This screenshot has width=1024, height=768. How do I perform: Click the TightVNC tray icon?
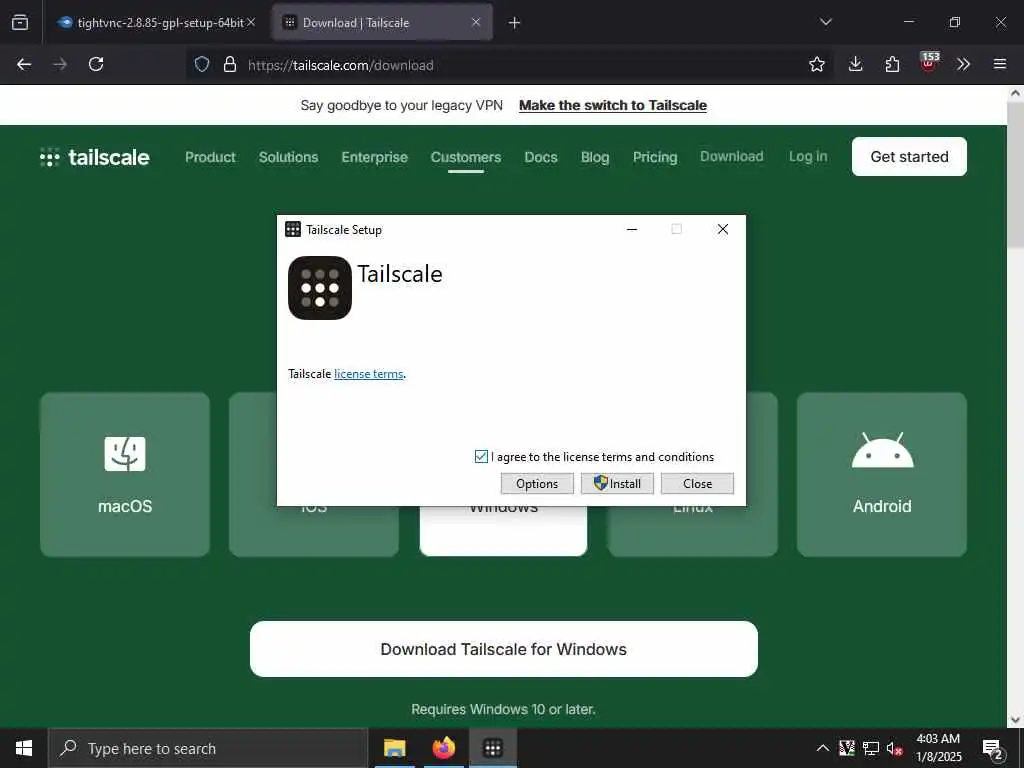846,748
